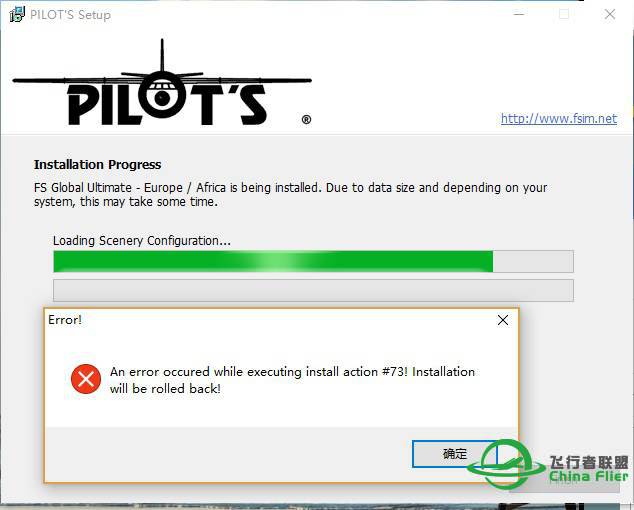
Task: Click the unfilled end of the top progress bar
Action: tap(533, 261)
